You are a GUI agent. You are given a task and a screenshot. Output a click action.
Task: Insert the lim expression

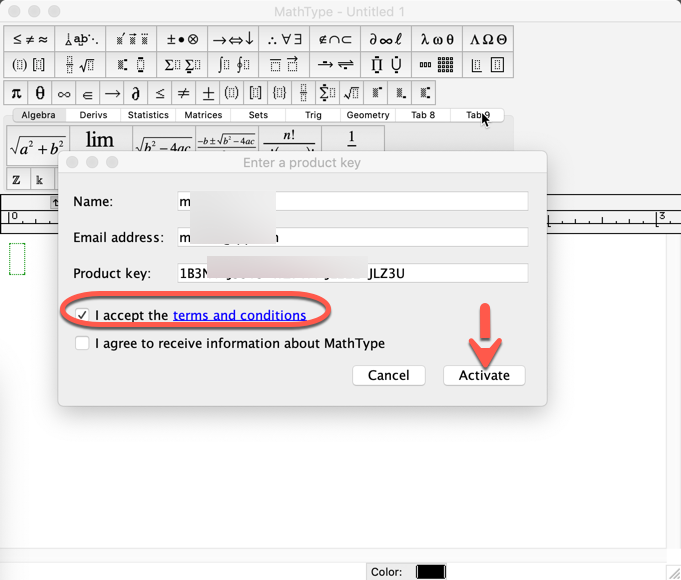pos(100,139)
